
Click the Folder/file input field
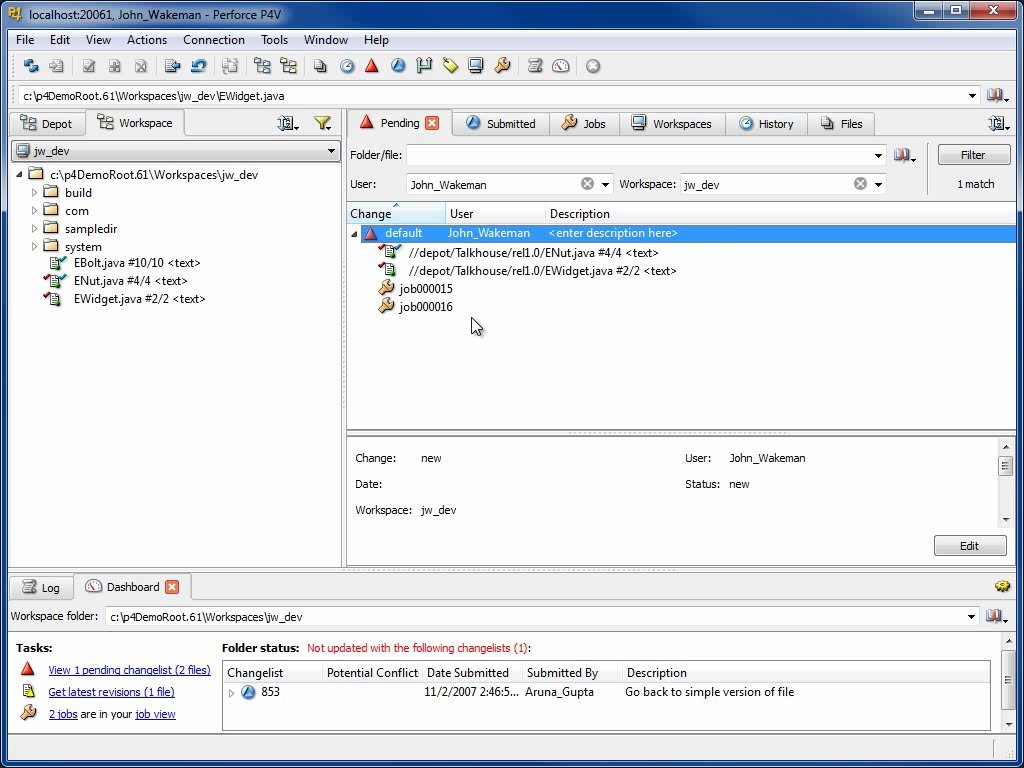pos(646,155)
